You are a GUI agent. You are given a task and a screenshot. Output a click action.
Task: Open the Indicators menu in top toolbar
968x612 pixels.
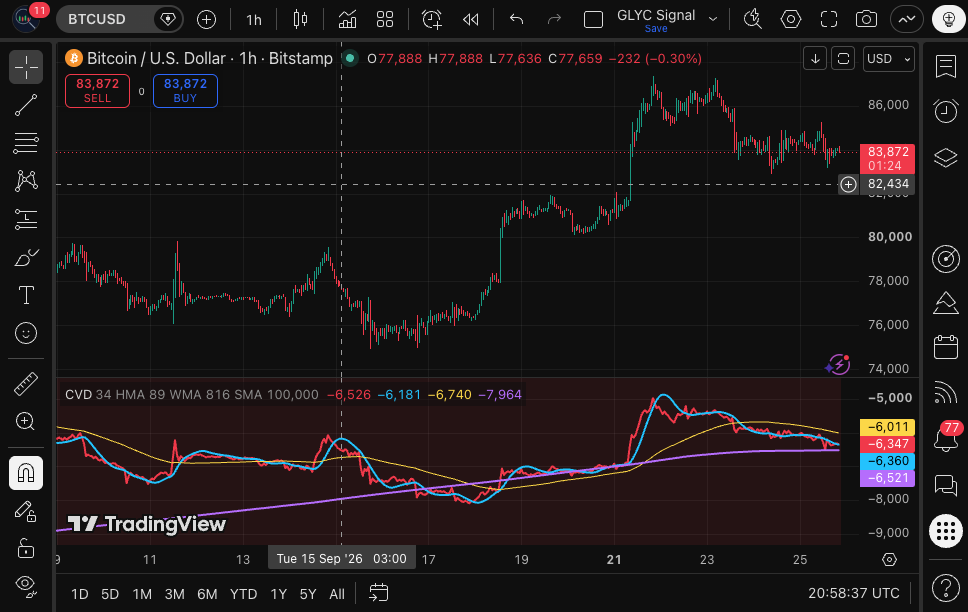tap(348, 20)
